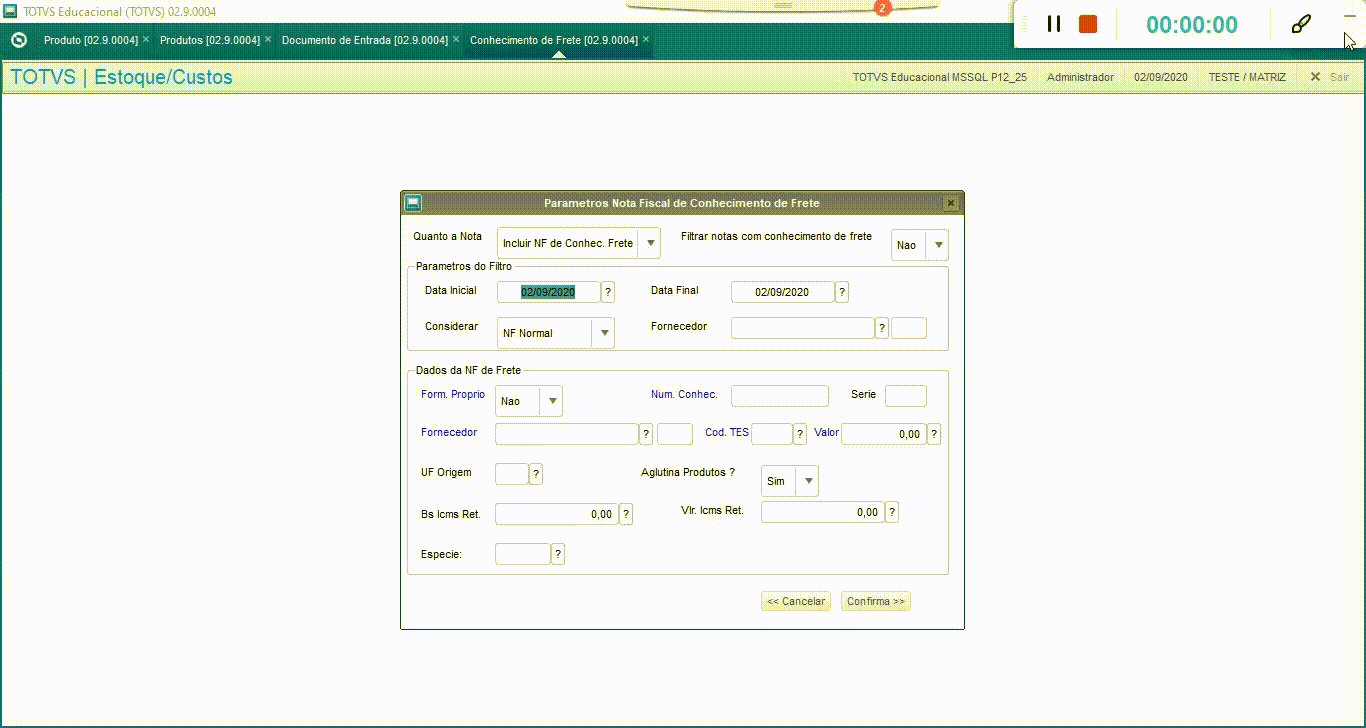1366x728 pixels.
Task: Click the TOTVS home circular icon
Action: 18,40
